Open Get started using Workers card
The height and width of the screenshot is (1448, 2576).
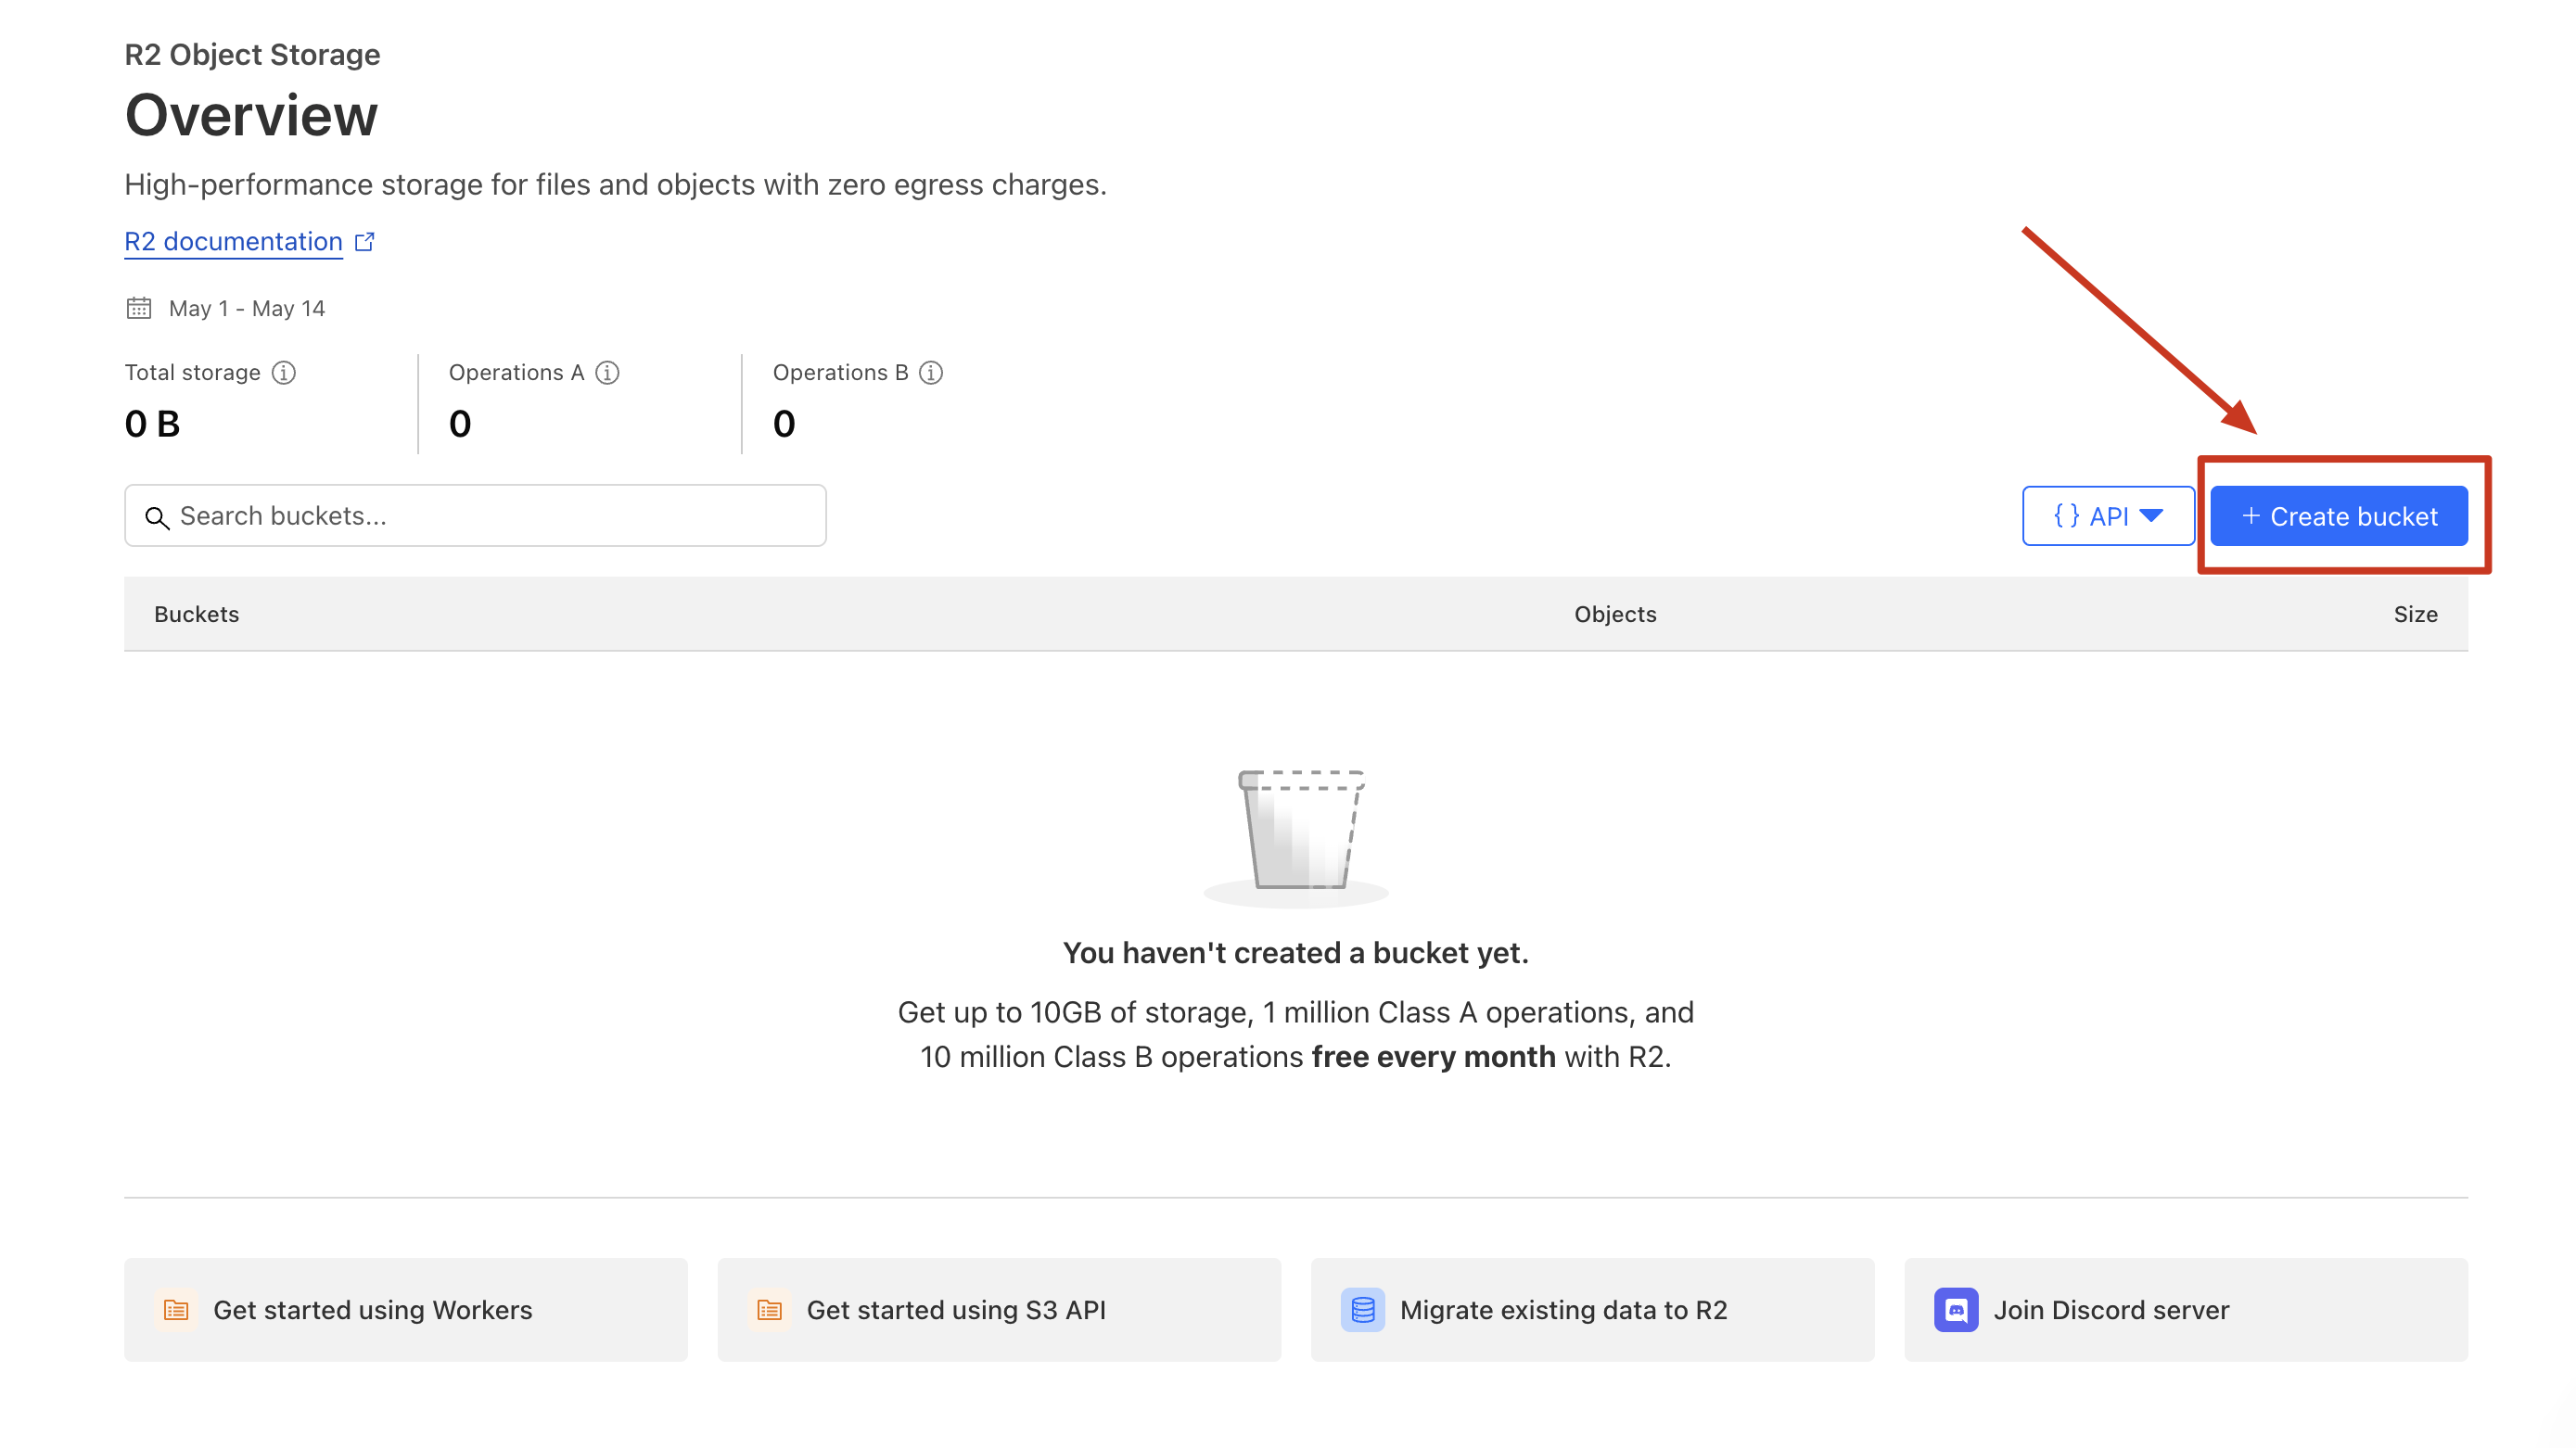(405, 1310)
